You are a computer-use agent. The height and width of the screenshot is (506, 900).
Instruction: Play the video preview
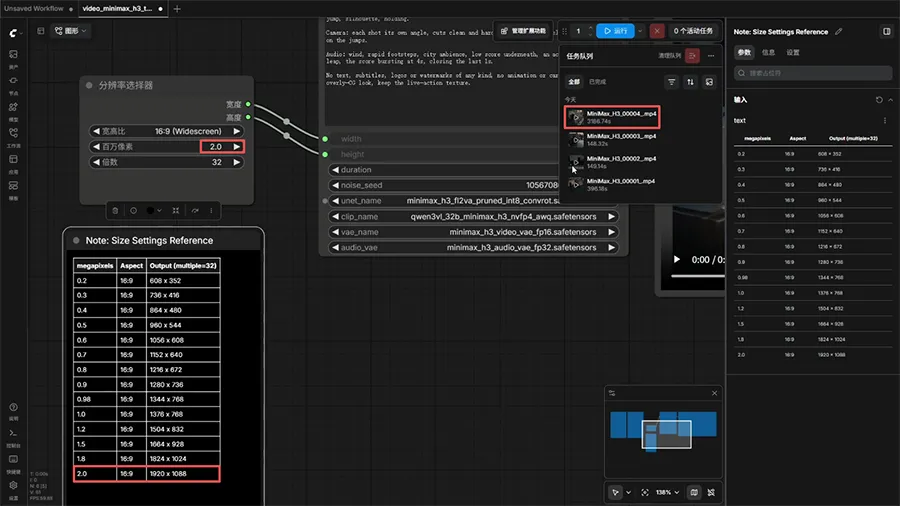(x=677, y=259)
